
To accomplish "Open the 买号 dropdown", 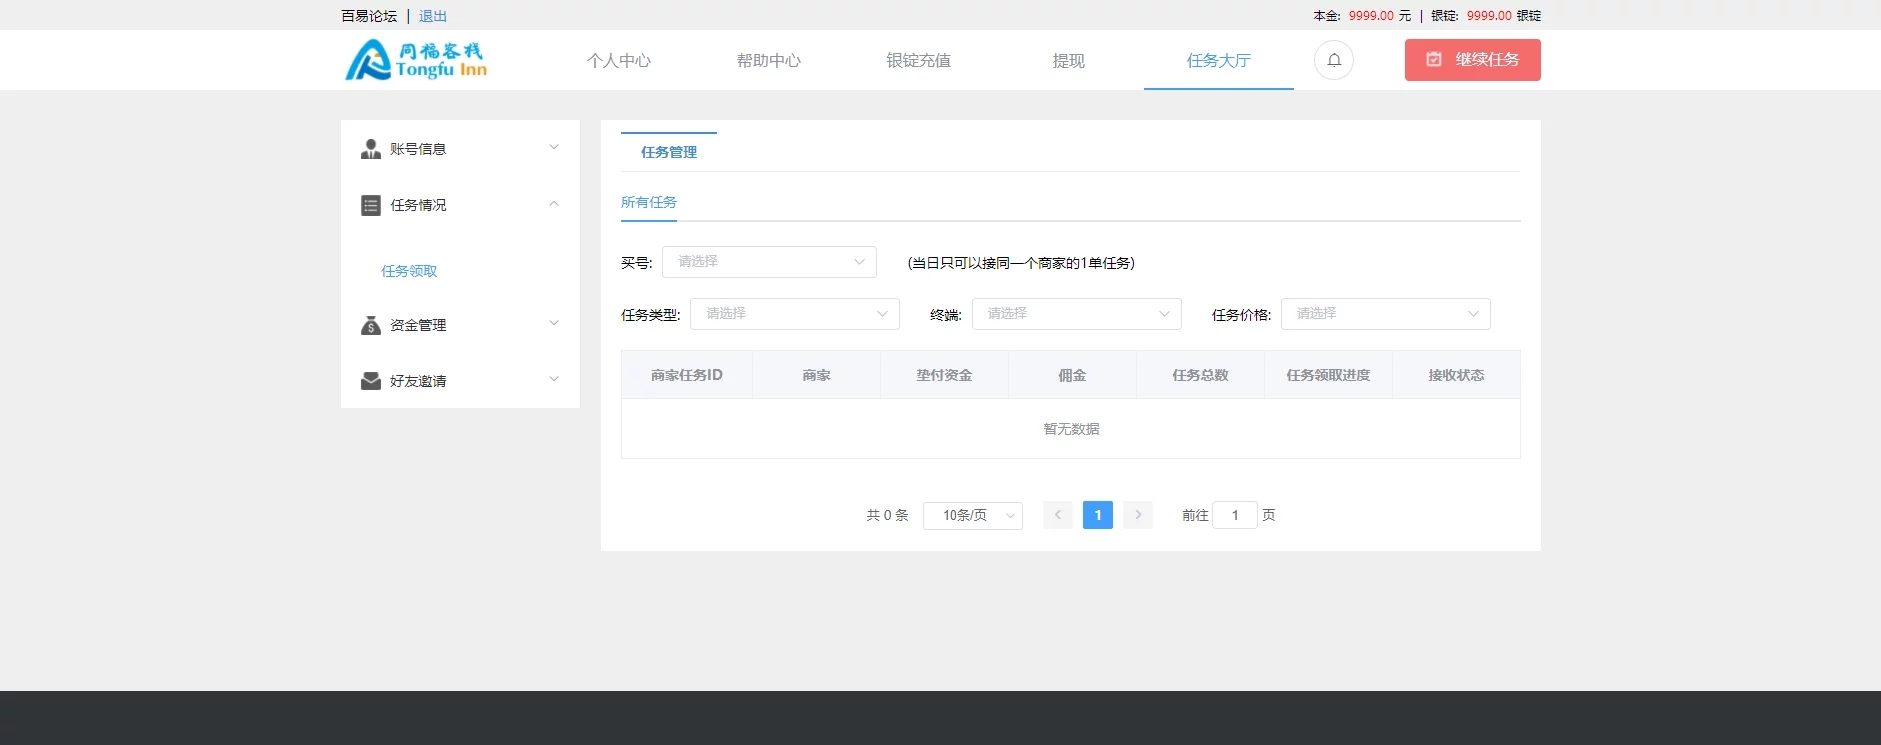I will 768,262.
